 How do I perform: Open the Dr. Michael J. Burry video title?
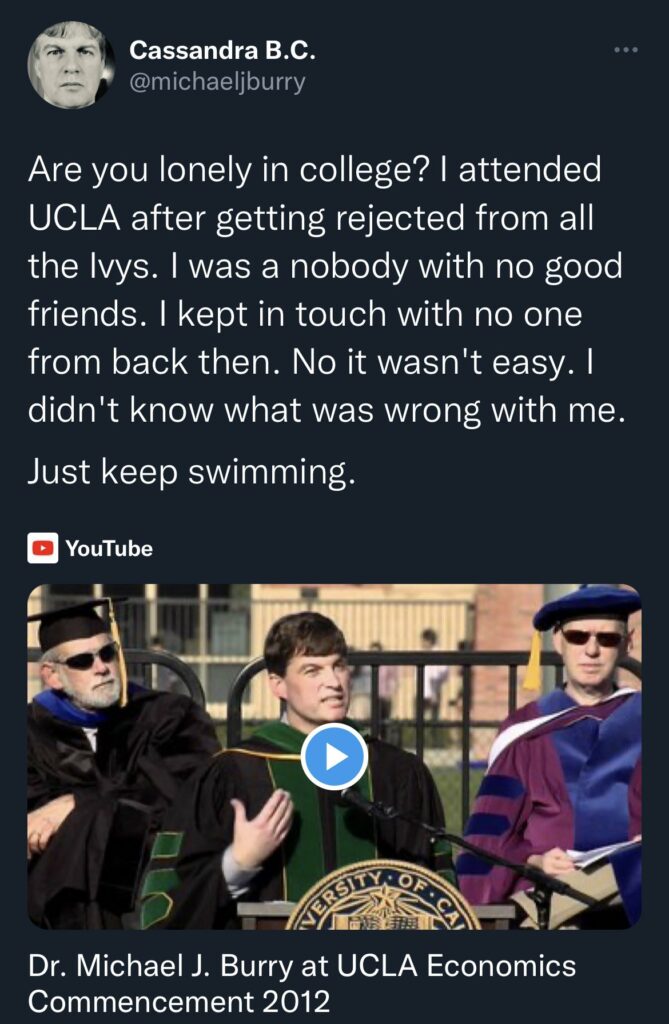click(302, 983)
